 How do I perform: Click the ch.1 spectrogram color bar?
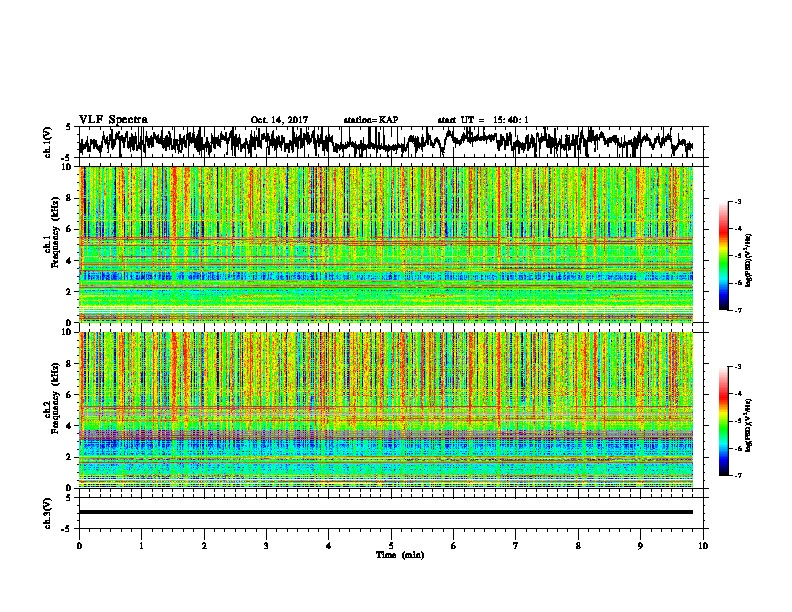click(x=723, y=256)
